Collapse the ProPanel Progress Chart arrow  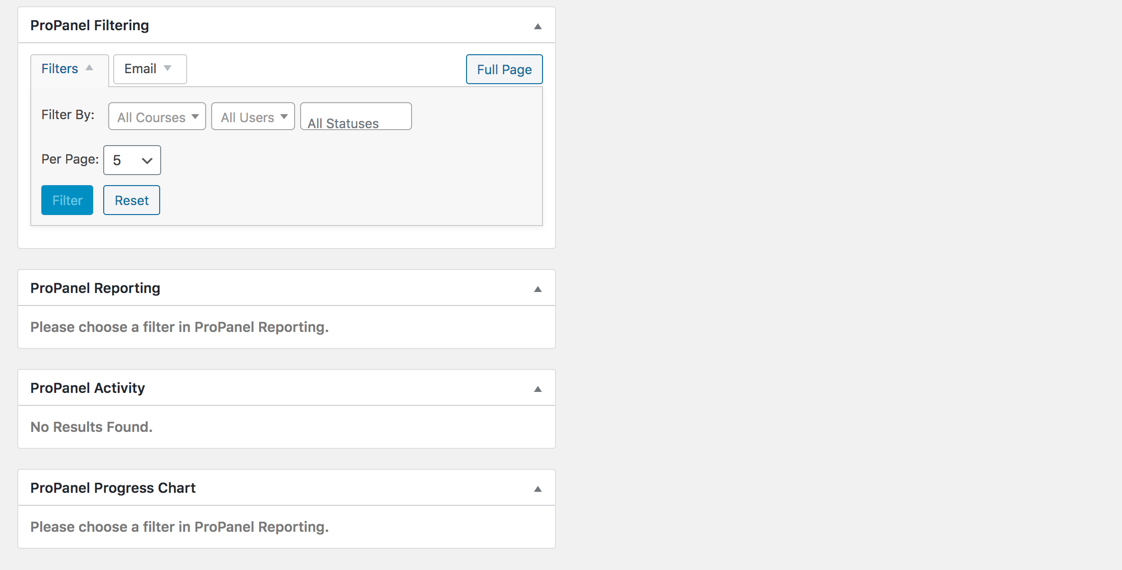(x=537, y=489)
